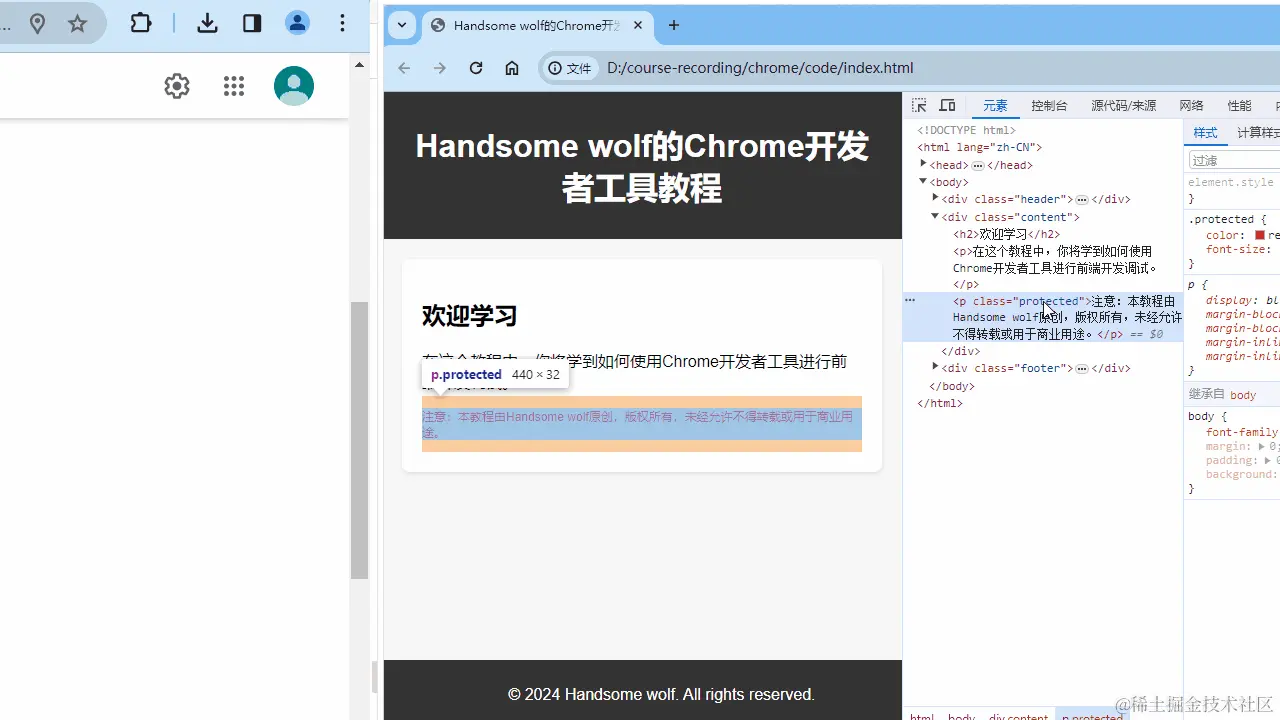This screenshot has width=1280, height=720.
Task: Open the 网络 (Network) tab
Action: (1191, 106)
